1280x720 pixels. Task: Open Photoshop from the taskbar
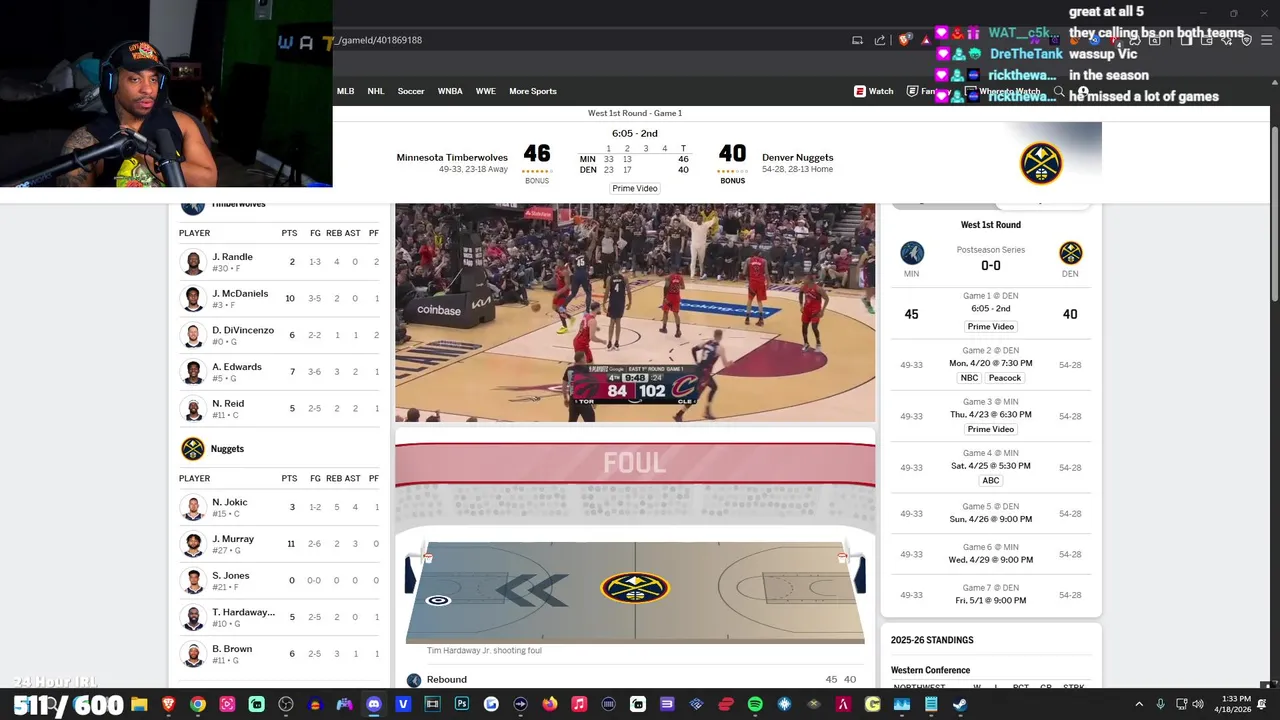click(462, 704)
